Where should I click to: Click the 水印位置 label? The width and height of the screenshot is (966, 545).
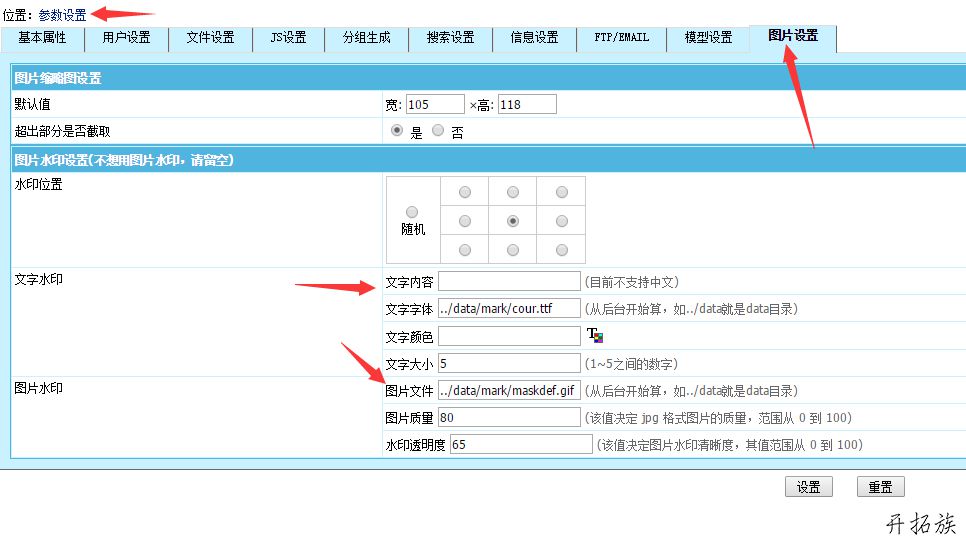point(38,184)
